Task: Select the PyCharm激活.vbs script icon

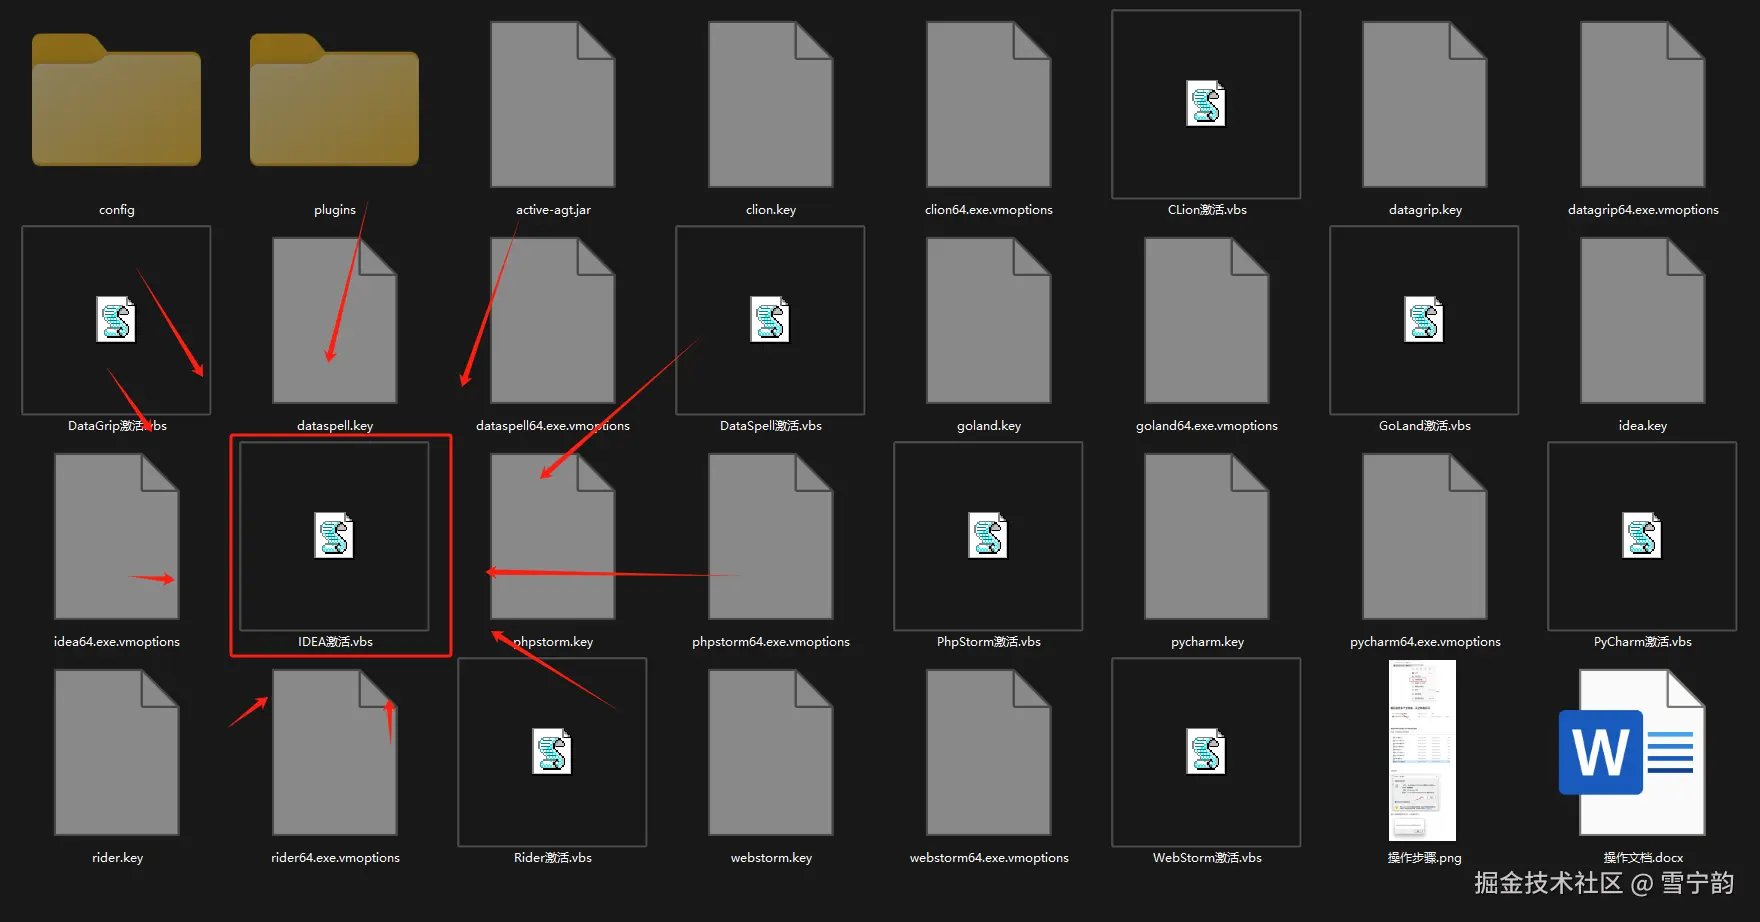Action: pyautogui.click(x=1642, y=536)
